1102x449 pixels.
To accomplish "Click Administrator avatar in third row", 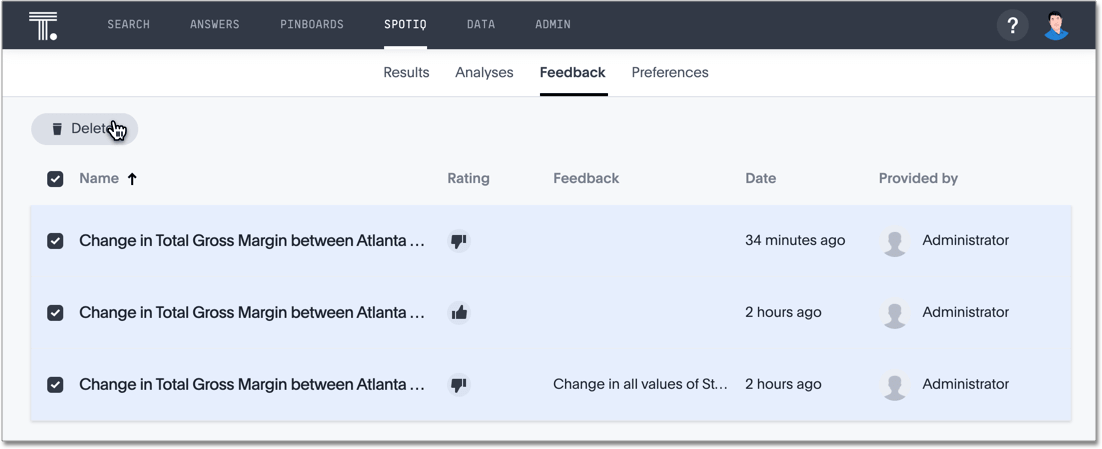I will point(894,385).
